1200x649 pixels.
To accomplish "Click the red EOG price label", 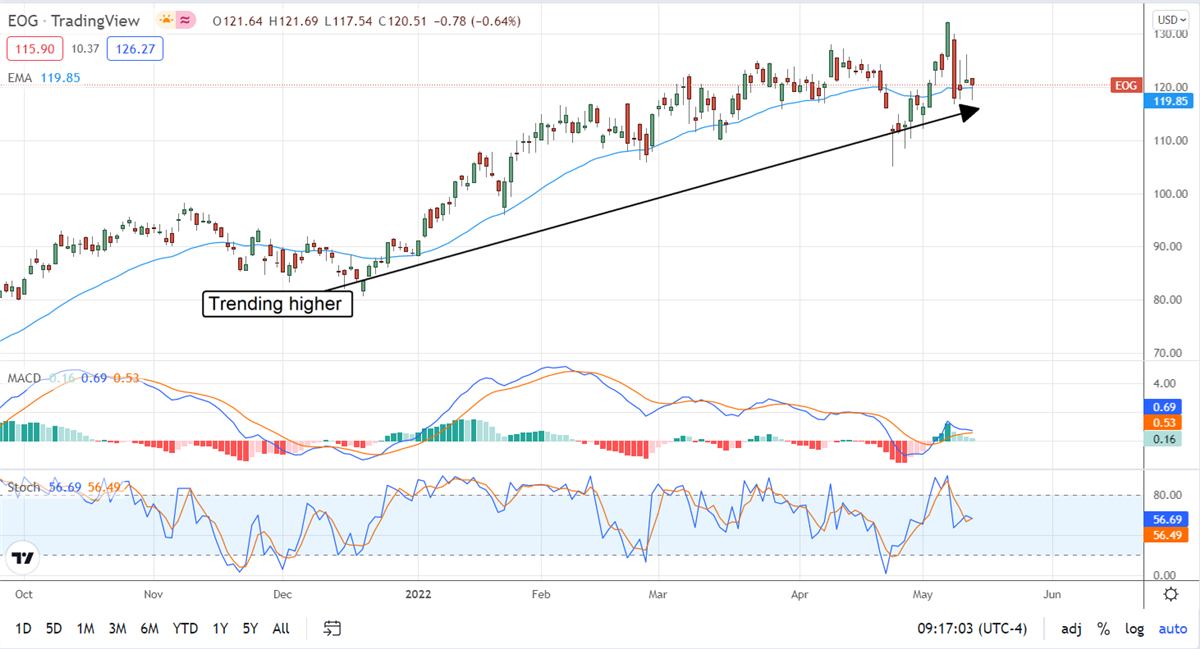I will [1125, 86].
